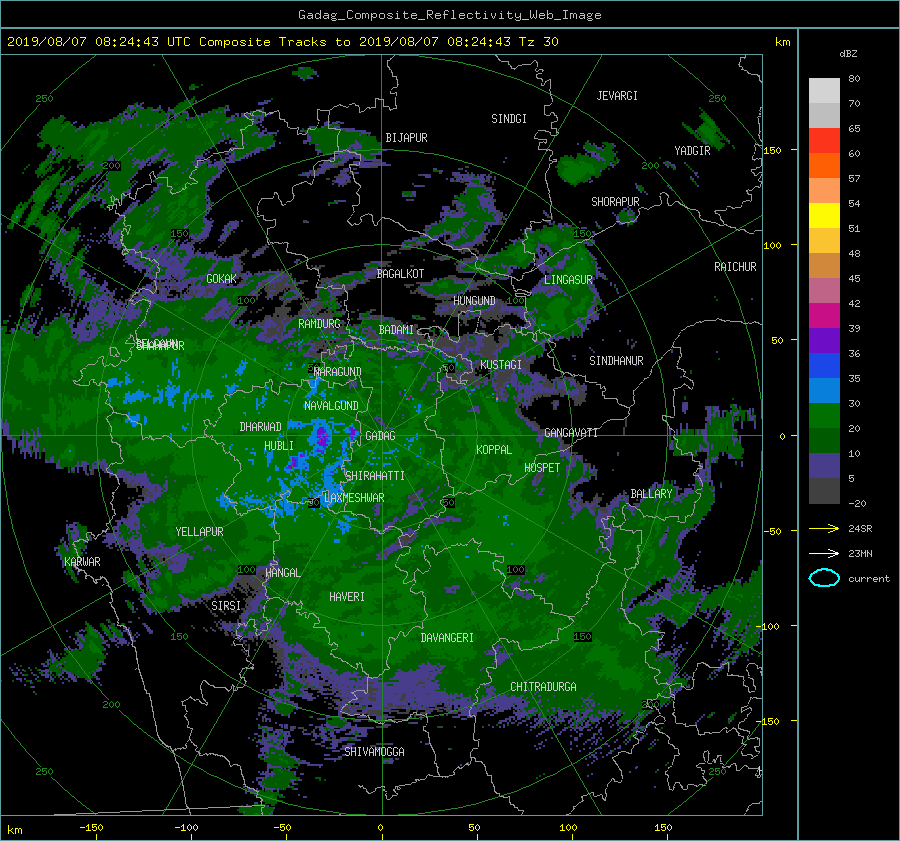Pick the blue 36 dBZ color swatch
Screen dimensions: 900x841
pos(824,365)
